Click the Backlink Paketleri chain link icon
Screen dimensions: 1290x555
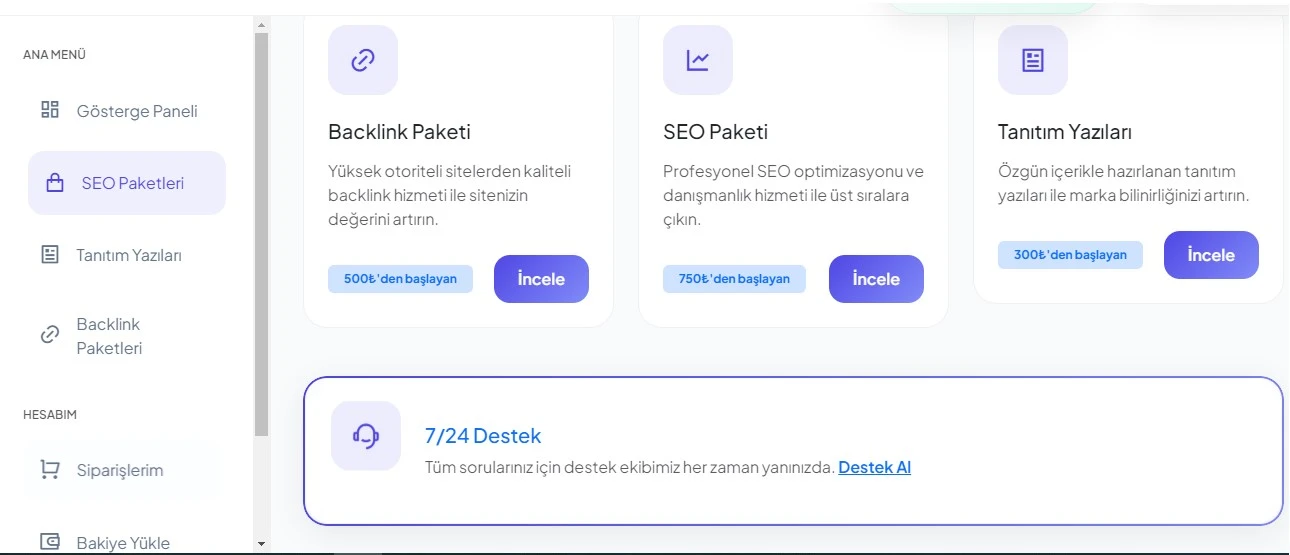tap(50, 336)
